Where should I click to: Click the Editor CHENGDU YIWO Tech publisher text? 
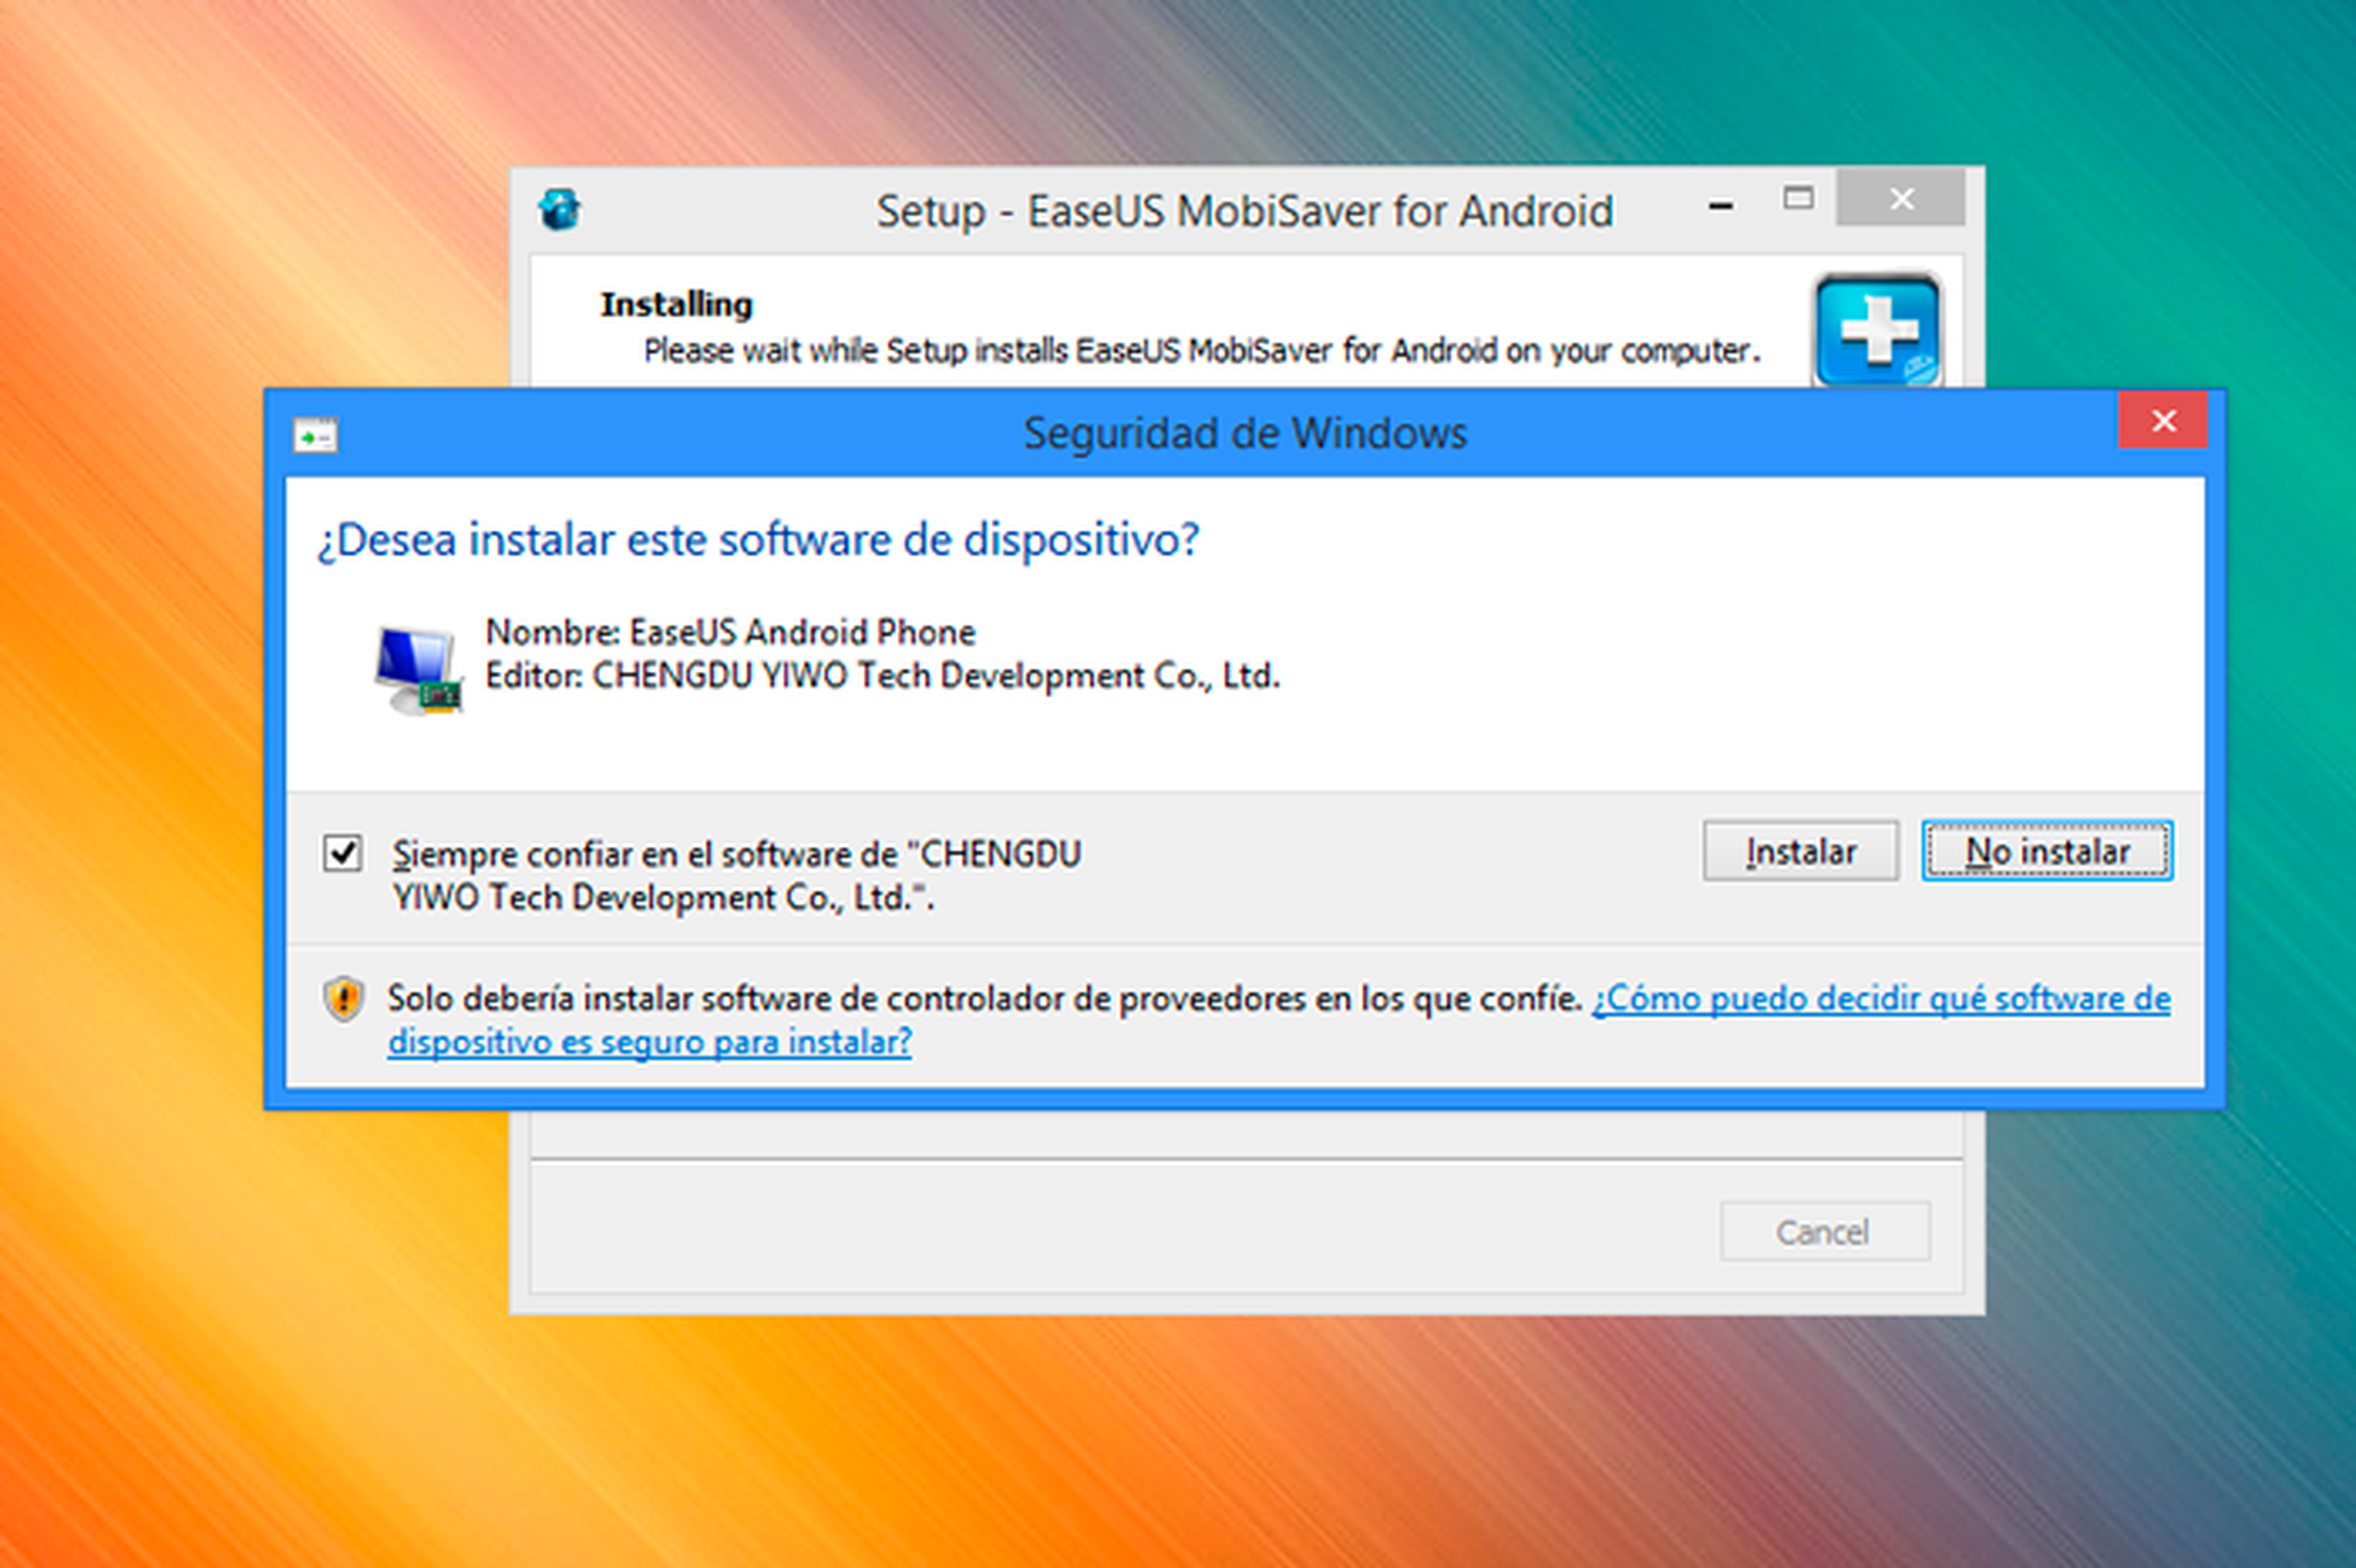pyautogui.click(x=883, y=676)
